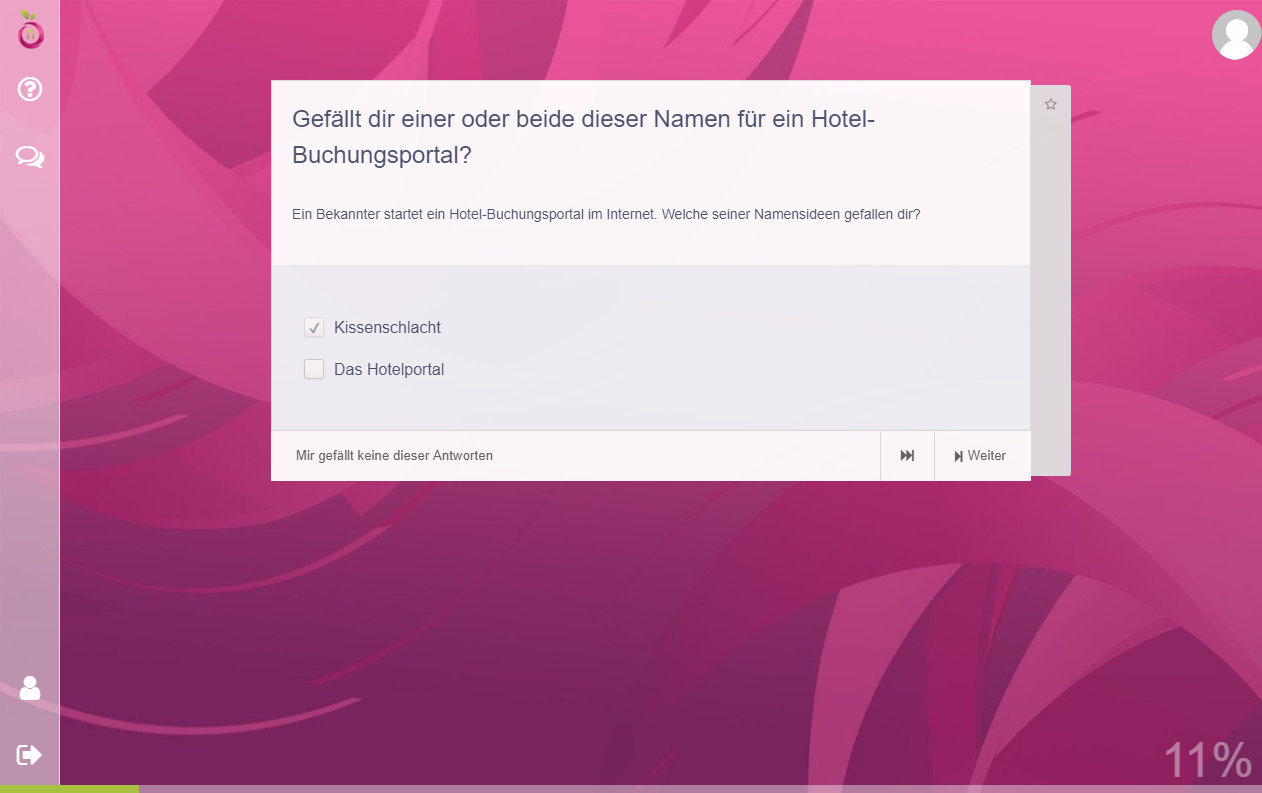Image resolution: width=1262 pixels, height=793 pixels.
Task: Open the chat bubbles icon in sidebar
Action: [30, 157]
